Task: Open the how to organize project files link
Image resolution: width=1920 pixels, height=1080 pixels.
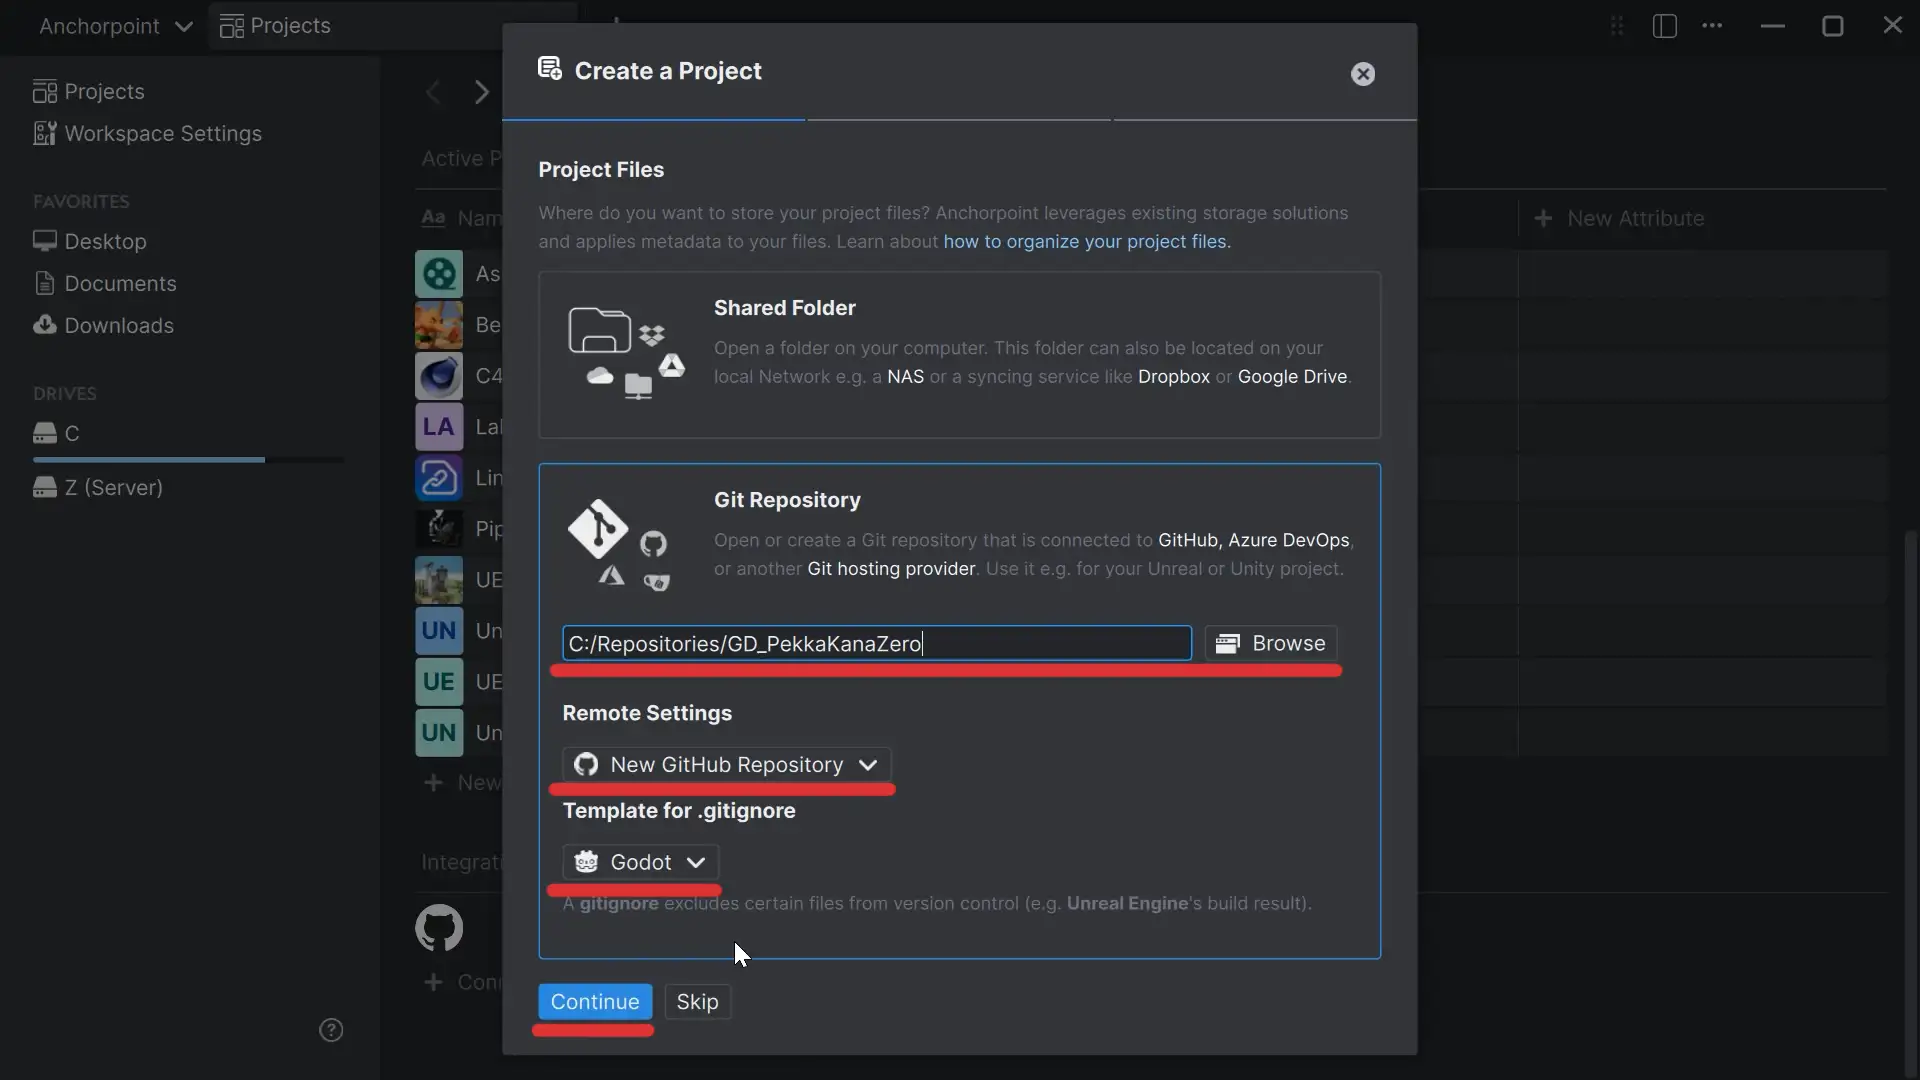Action: click(1086, 242)
